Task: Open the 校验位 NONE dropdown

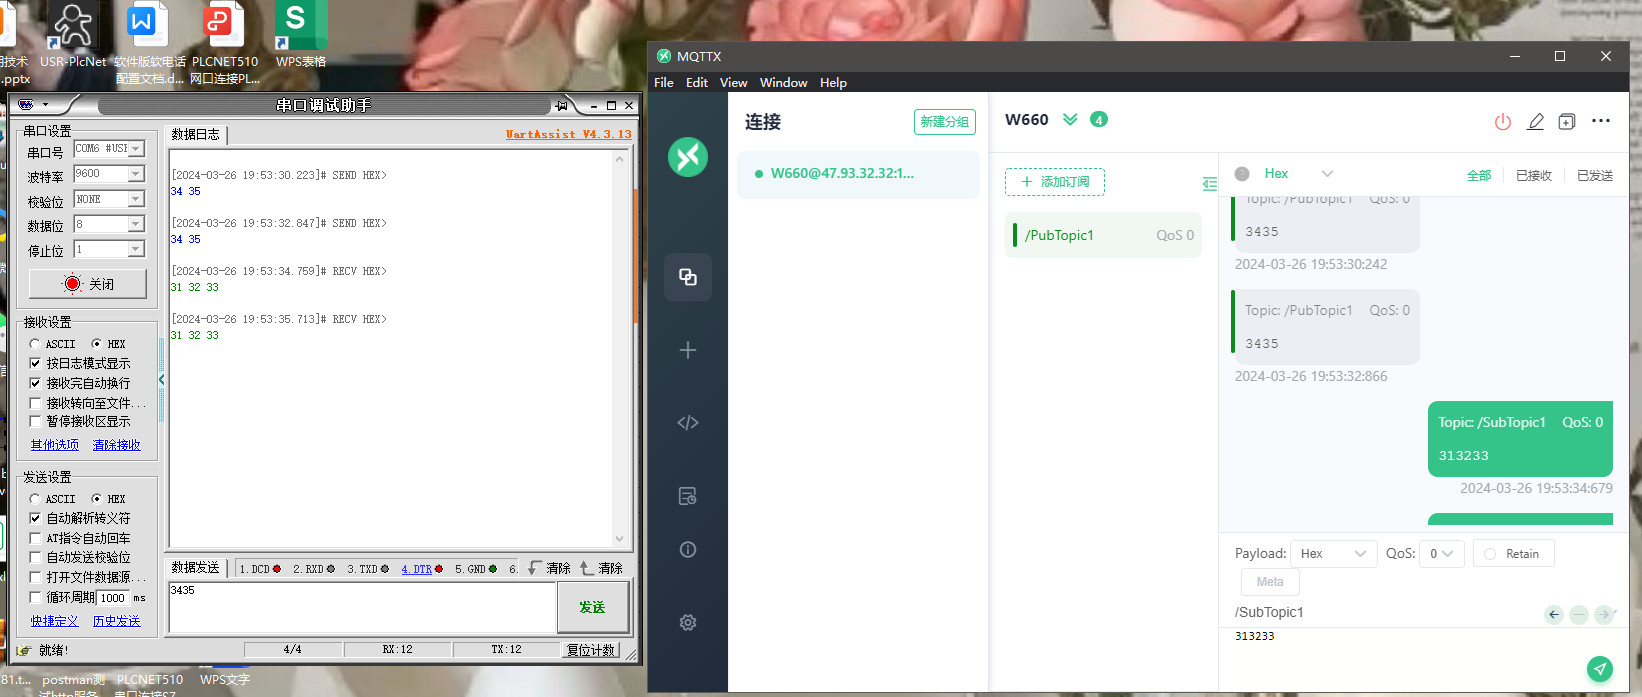Action: 109,199
